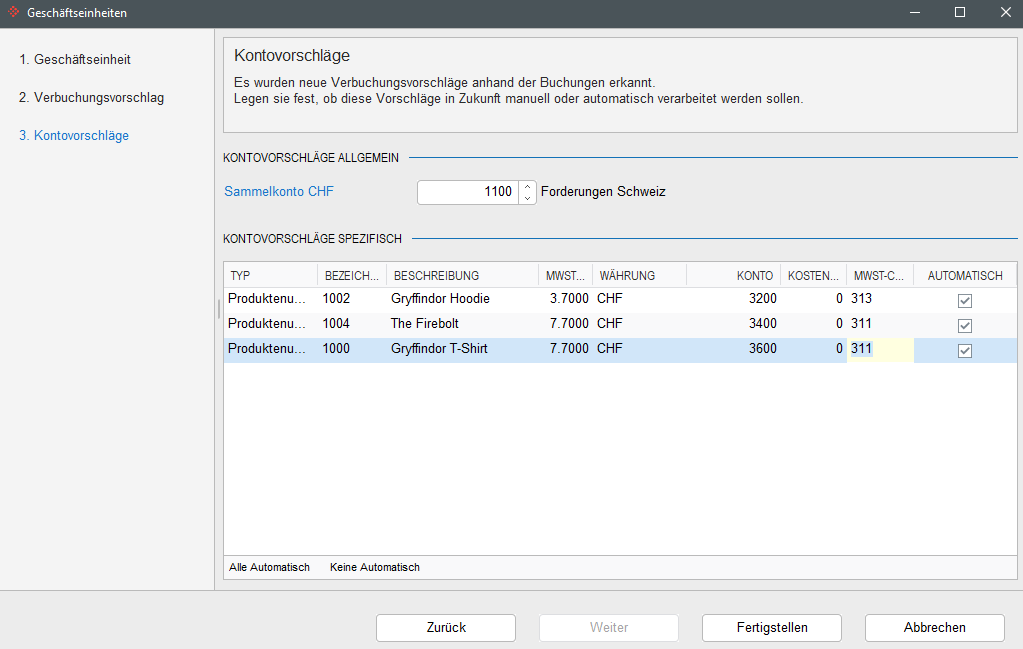Viewport: 1023px width, 649px height.
Task: Go to step 2. Verbuchungsvorschlag
Action: pos(91,97)
